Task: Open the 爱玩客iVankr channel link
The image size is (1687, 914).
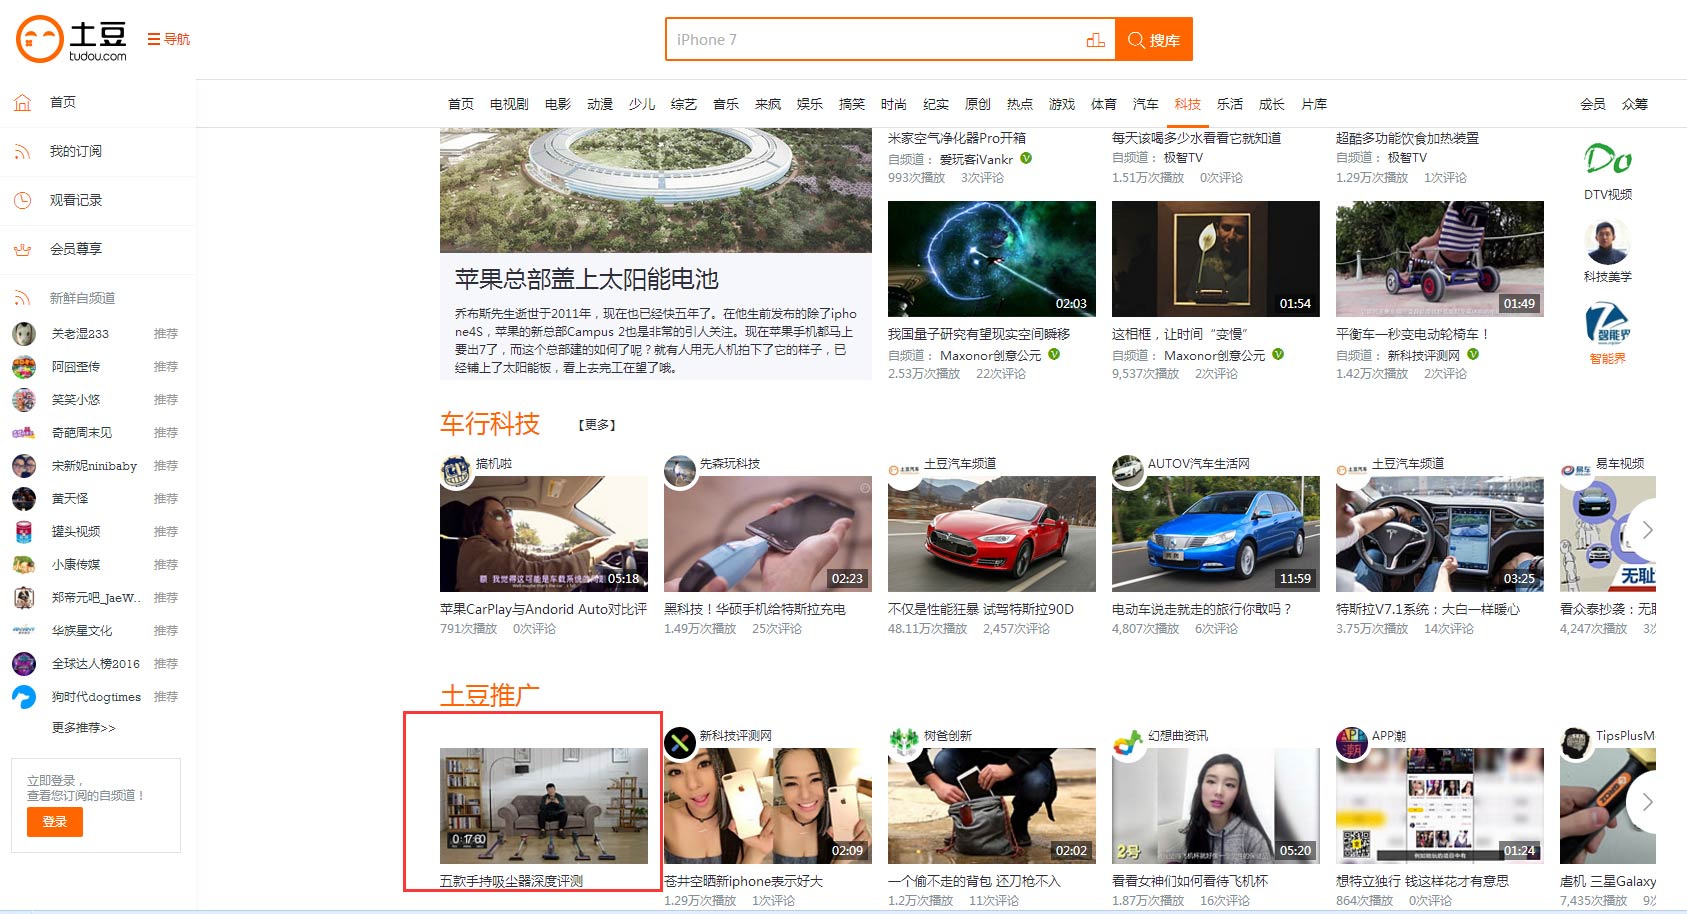Action: 976,159
